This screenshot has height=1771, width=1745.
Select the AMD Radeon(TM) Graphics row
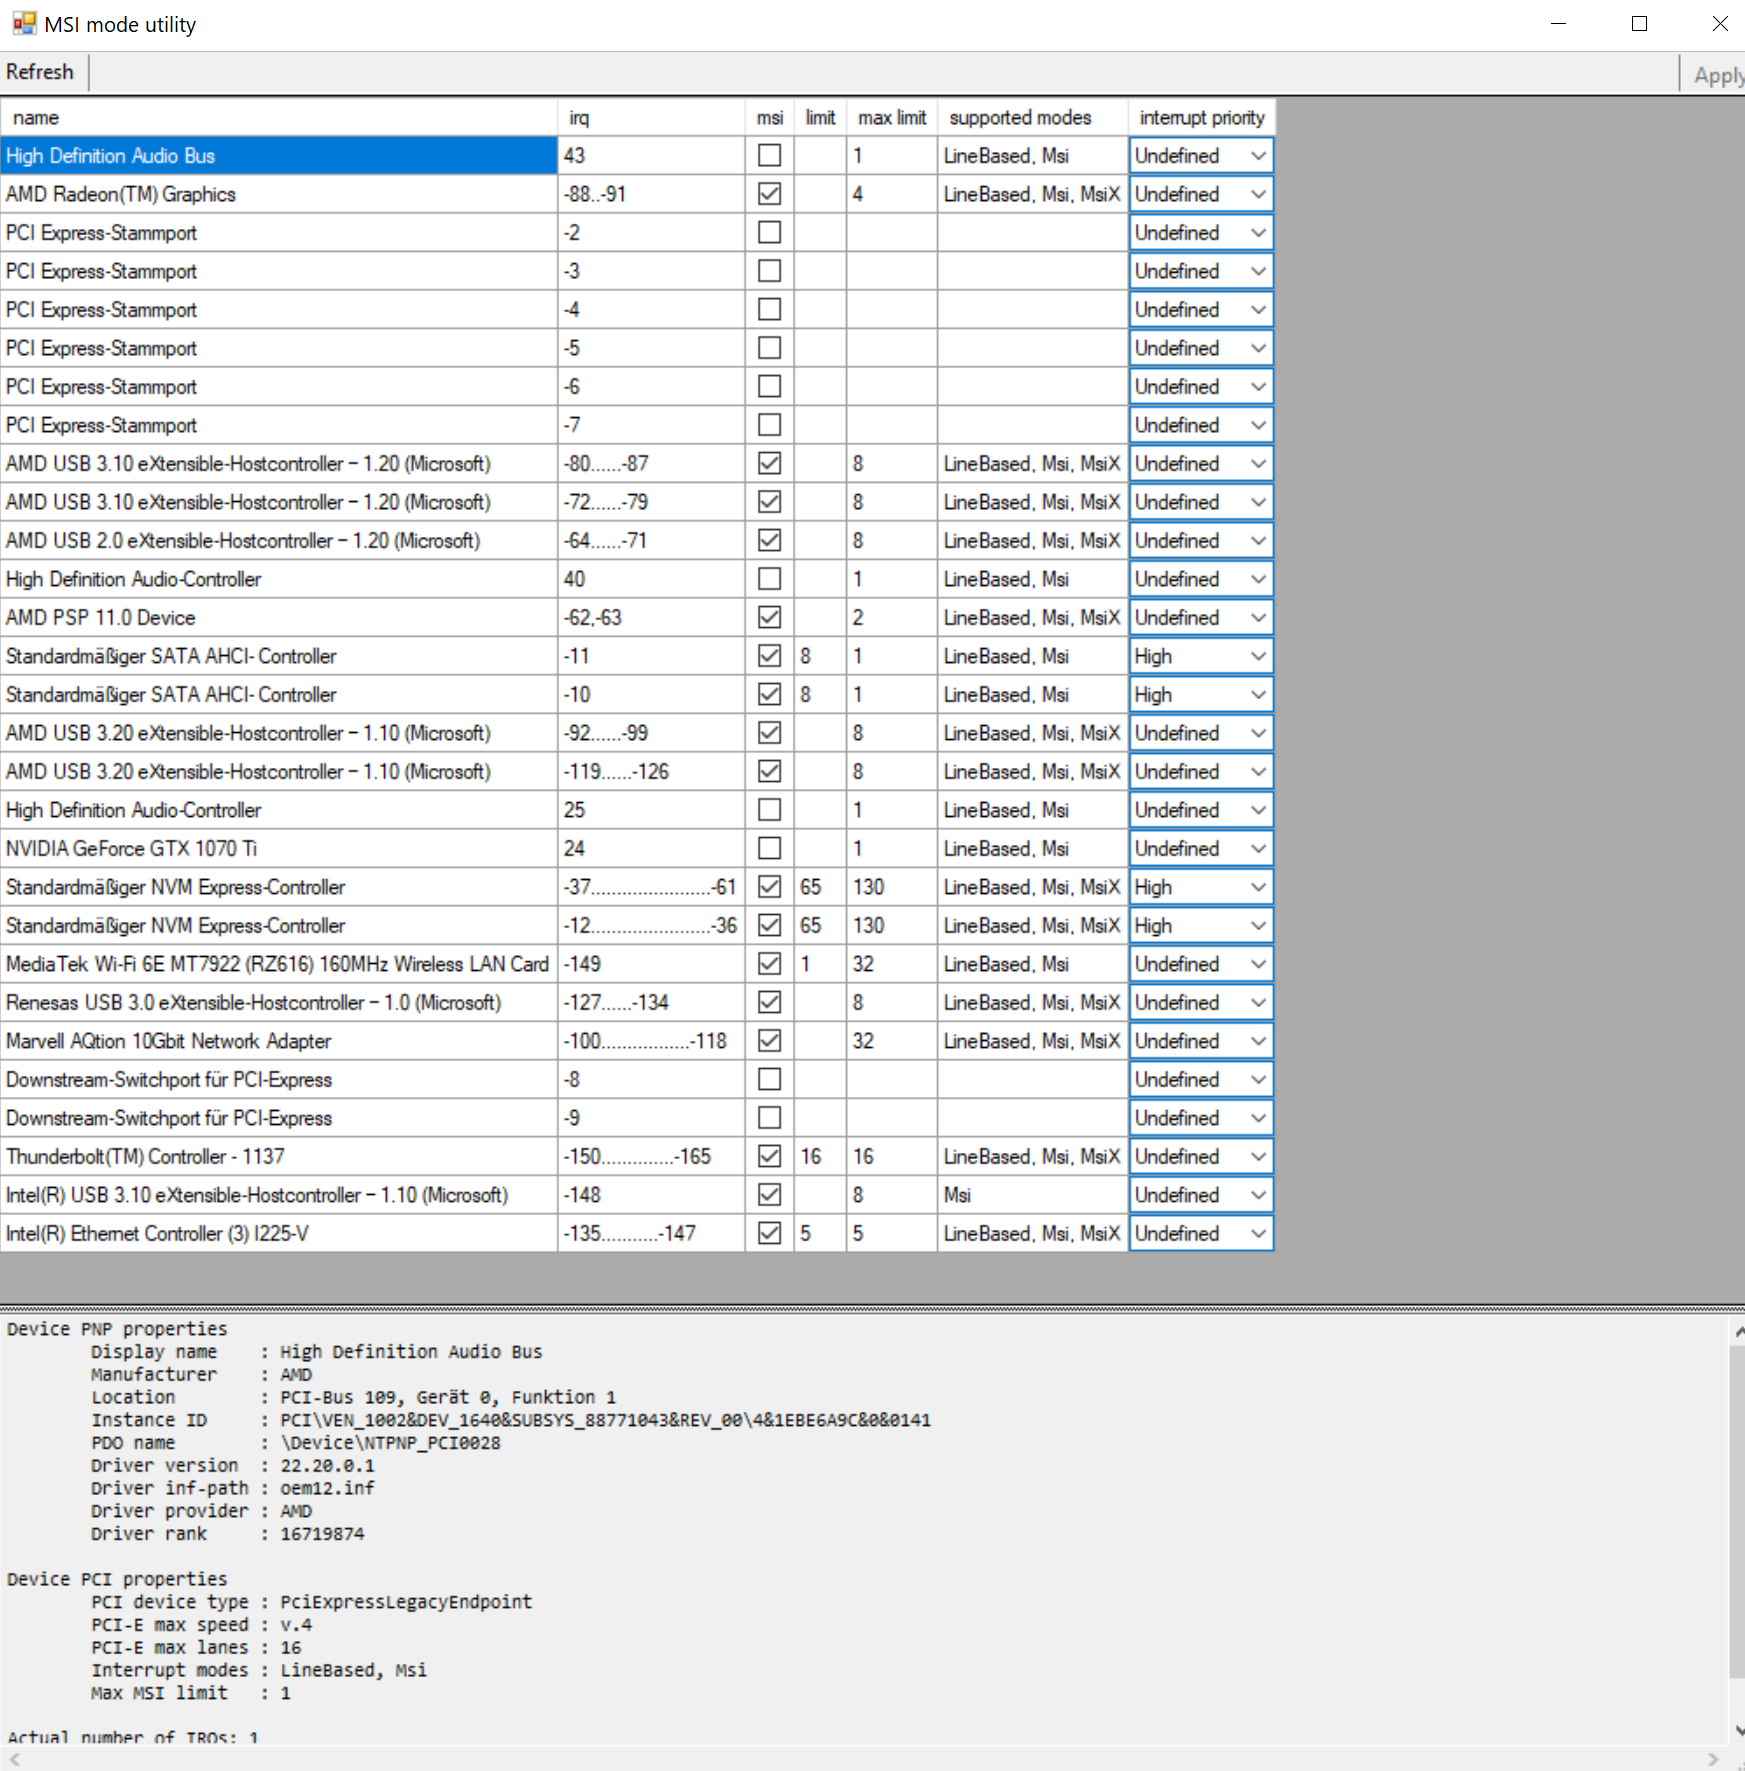tap(279, 194)
